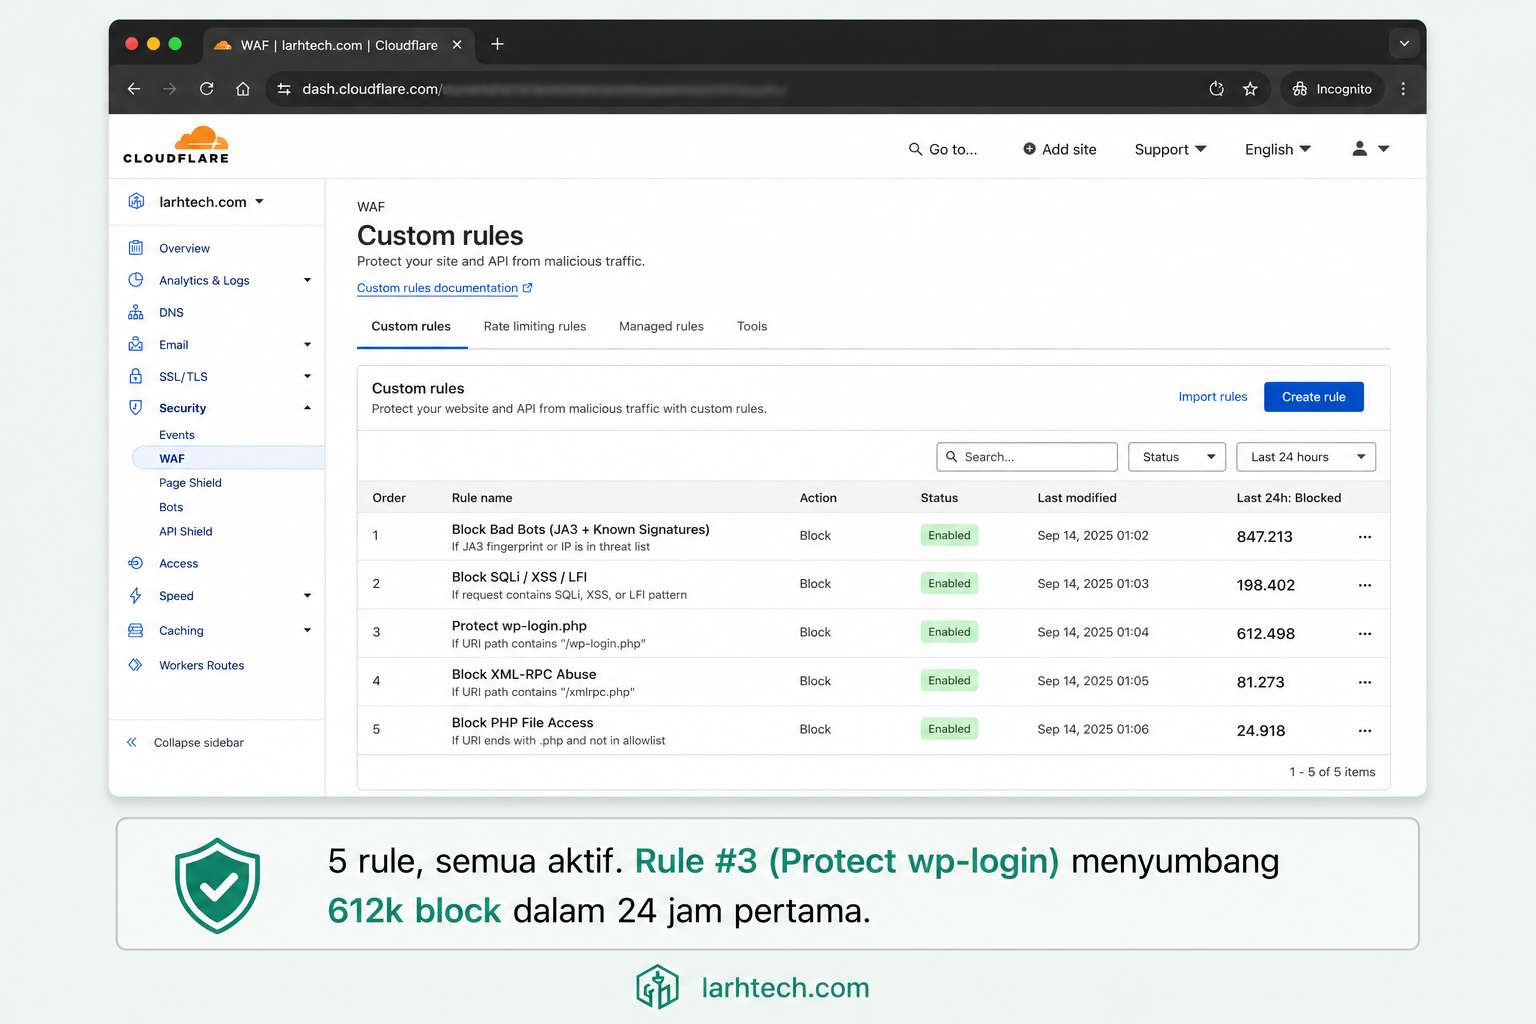Click the browser home icon
The height and width of the screenshot is (1024, 1536).
[x=243, y=89]
